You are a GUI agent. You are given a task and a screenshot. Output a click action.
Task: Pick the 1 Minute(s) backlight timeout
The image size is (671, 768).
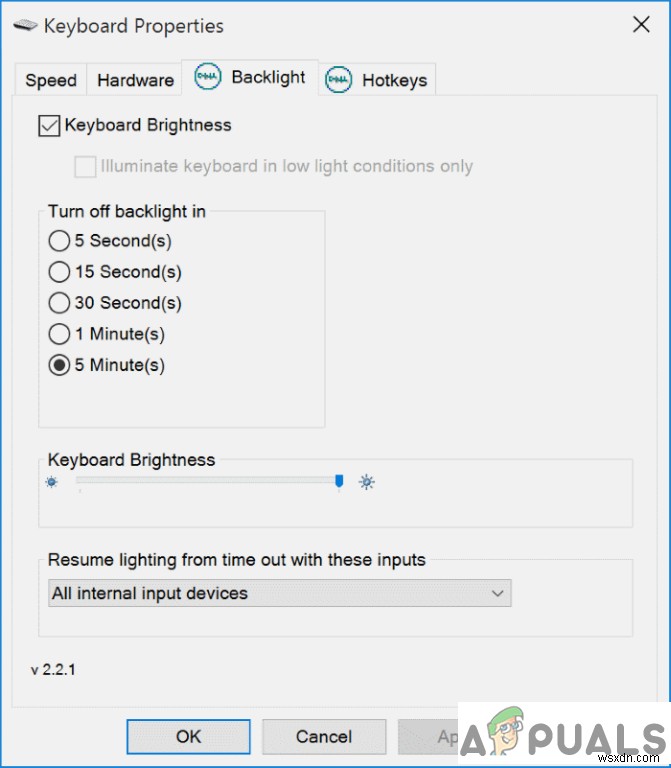click(x=59, y=334)
